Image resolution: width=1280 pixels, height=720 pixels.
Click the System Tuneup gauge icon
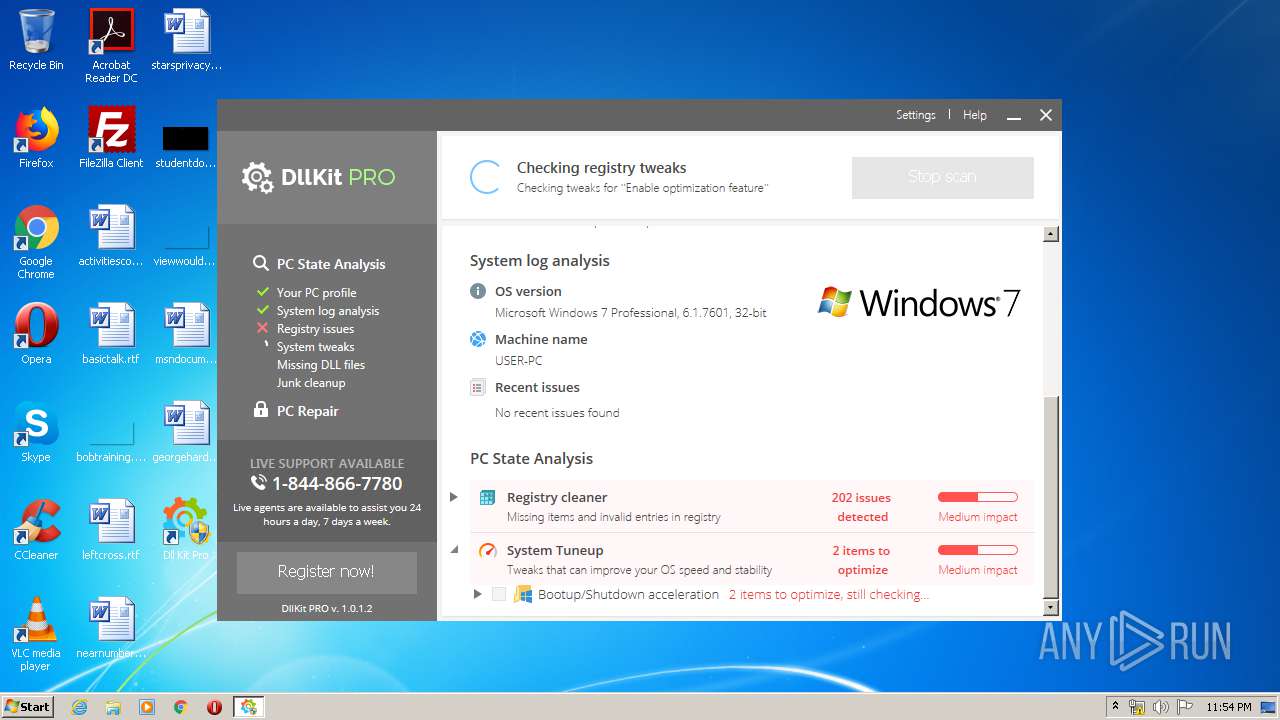click(x=487, y=550)
